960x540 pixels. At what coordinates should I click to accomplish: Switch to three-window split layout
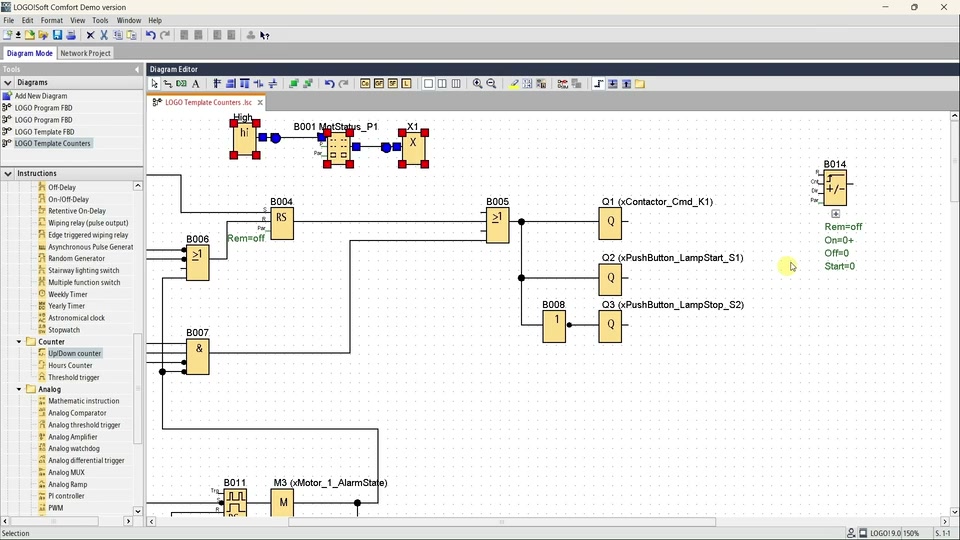456,84
